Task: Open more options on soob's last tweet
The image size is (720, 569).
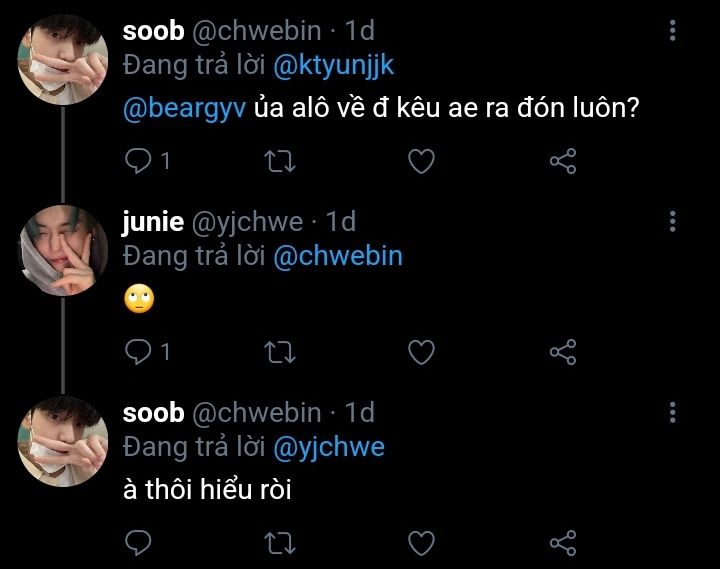Action: click(672, 412)
